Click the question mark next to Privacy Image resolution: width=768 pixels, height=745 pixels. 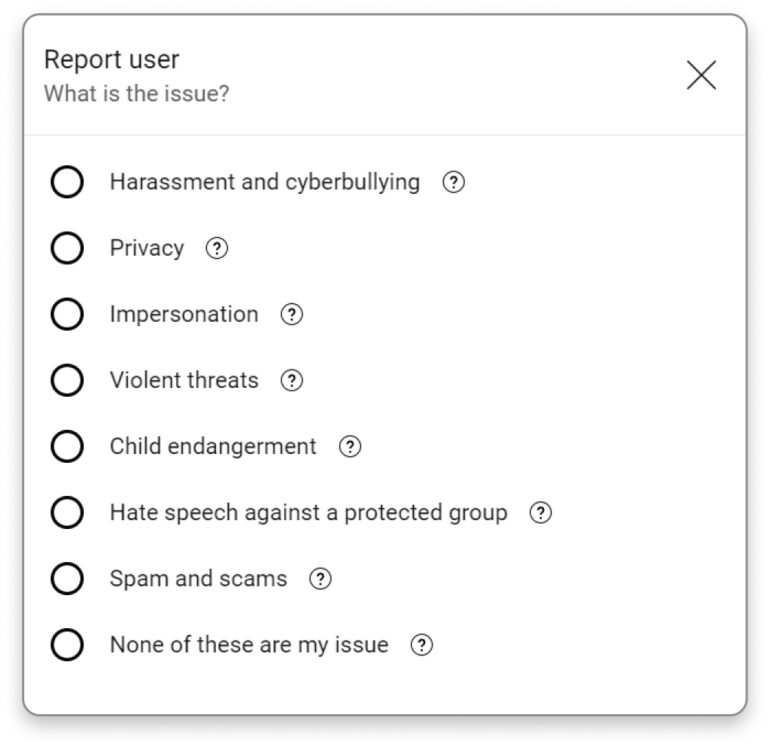tap(217, 248)
